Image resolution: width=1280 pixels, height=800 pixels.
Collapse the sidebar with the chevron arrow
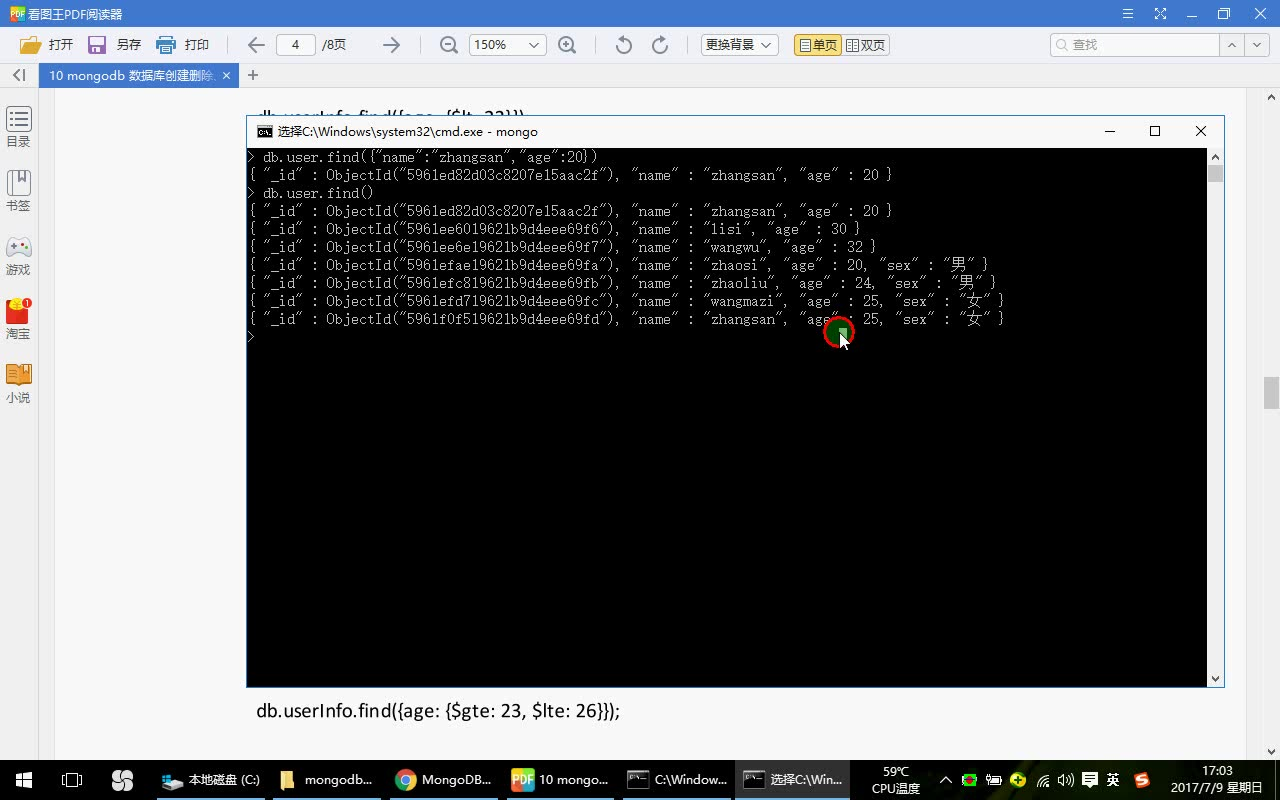pyautogui.click(x=17, y=75)
